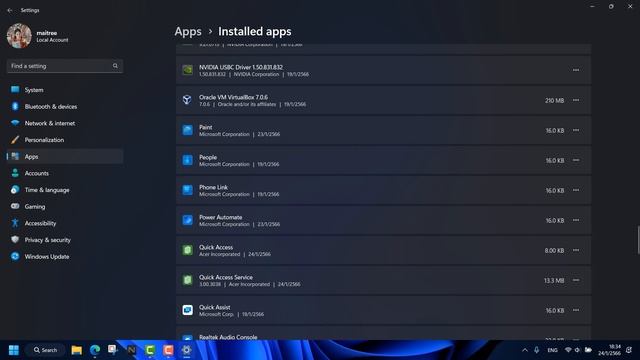Open more options for Power Automate
This screenshot has width=640, height=360.
click(576, 220)
